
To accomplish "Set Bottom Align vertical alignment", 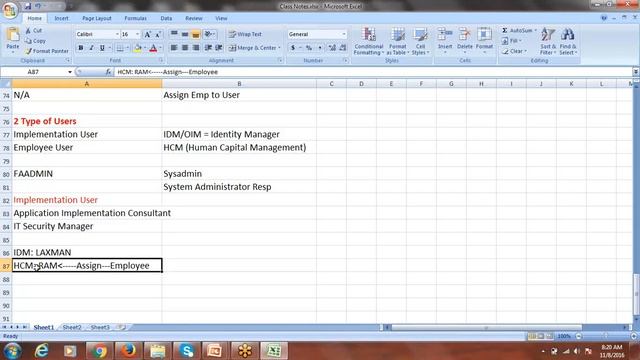I will pyautogui.click(x=196, y=34).
